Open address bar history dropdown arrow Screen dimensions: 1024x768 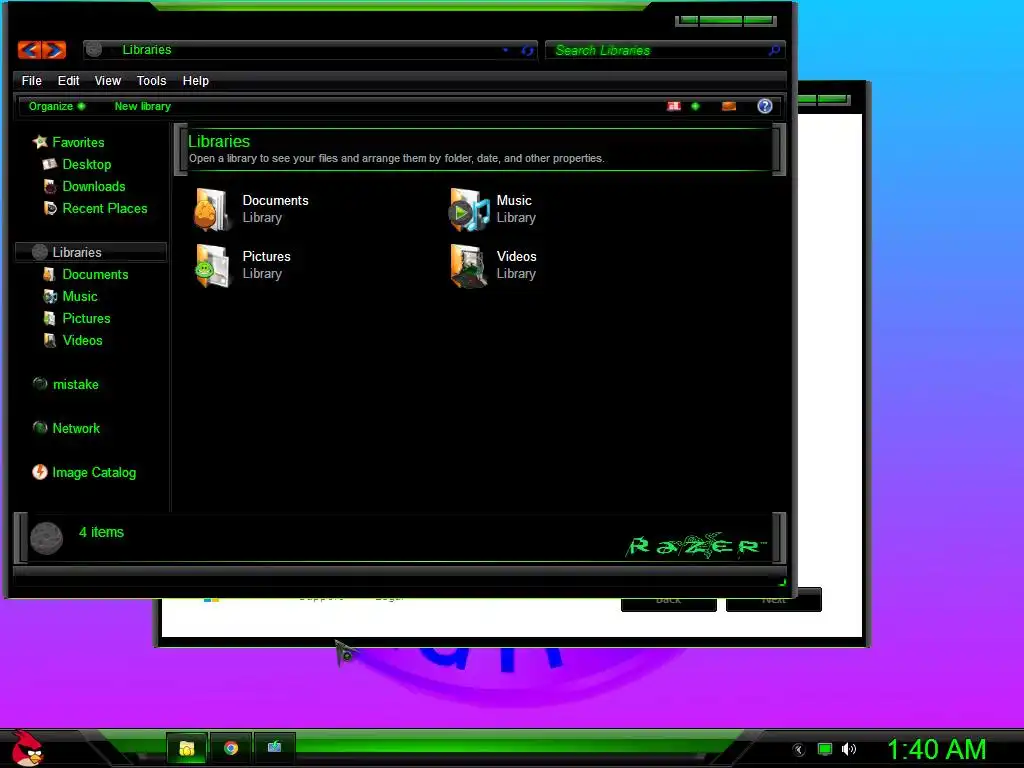click(x=505, y=50)
